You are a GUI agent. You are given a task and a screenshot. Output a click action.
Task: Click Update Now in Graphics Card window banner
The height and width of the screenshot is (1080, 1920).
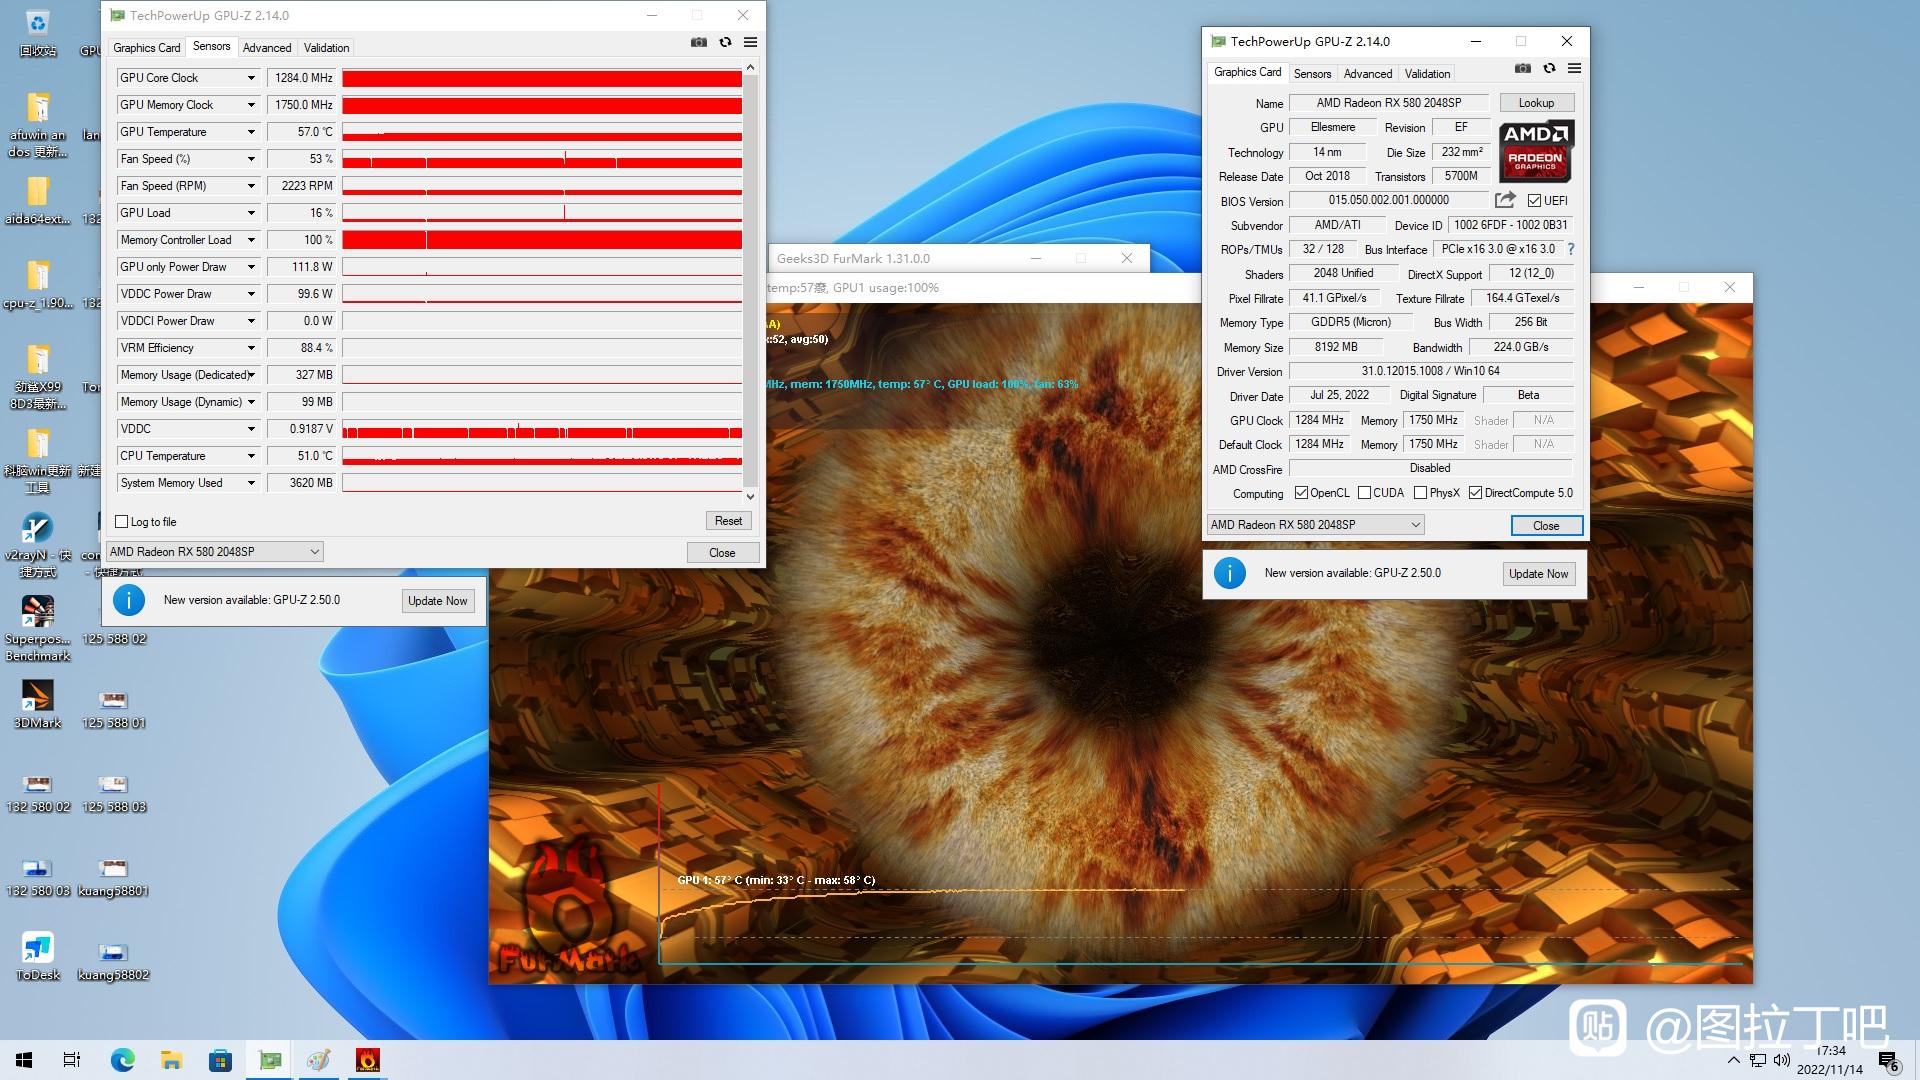tap(1538, 574)
